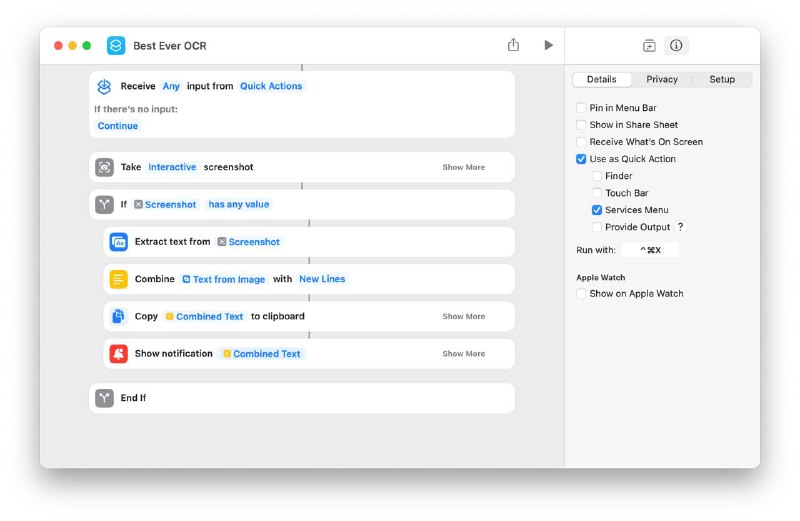Enable Show on Apple Watch
800x521 pixels.
point(581,293)
